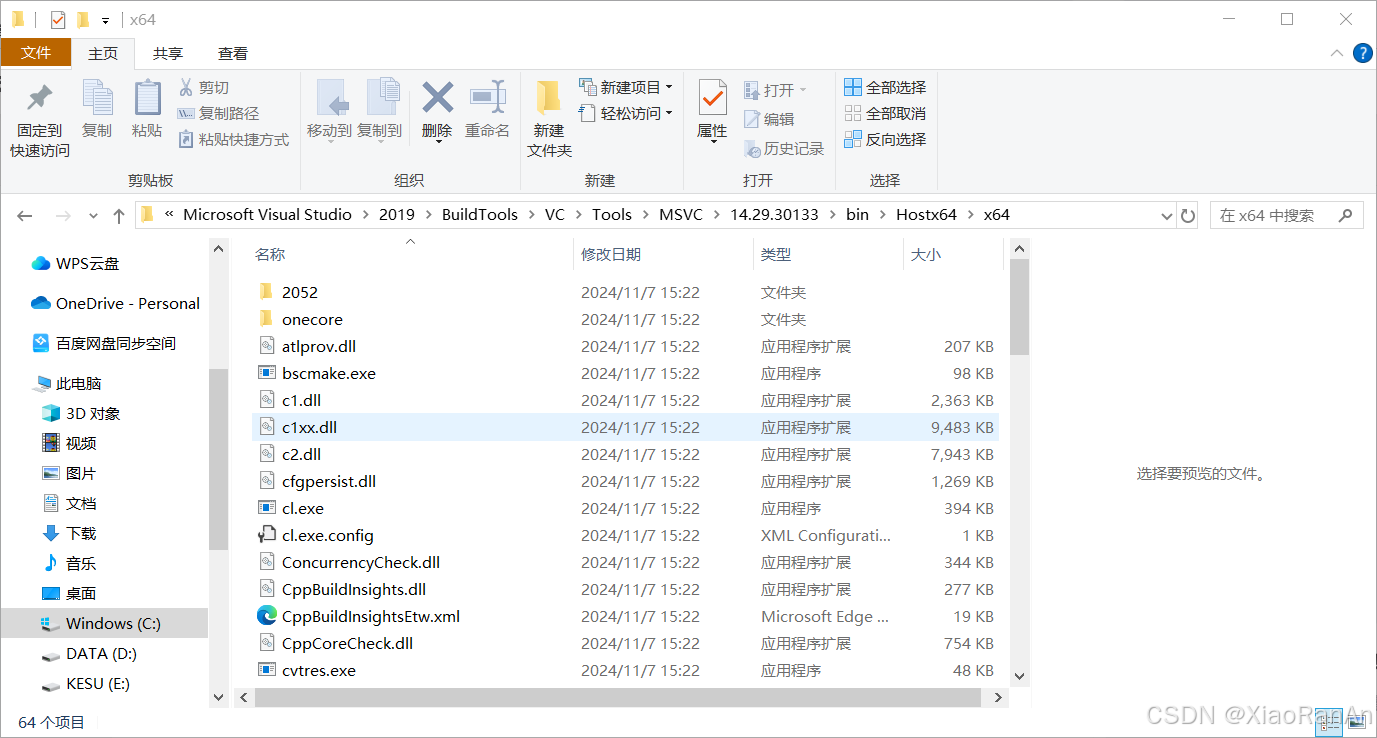Open 百度网盘同步空间 in navigation pane

click(x=103, y=343)
